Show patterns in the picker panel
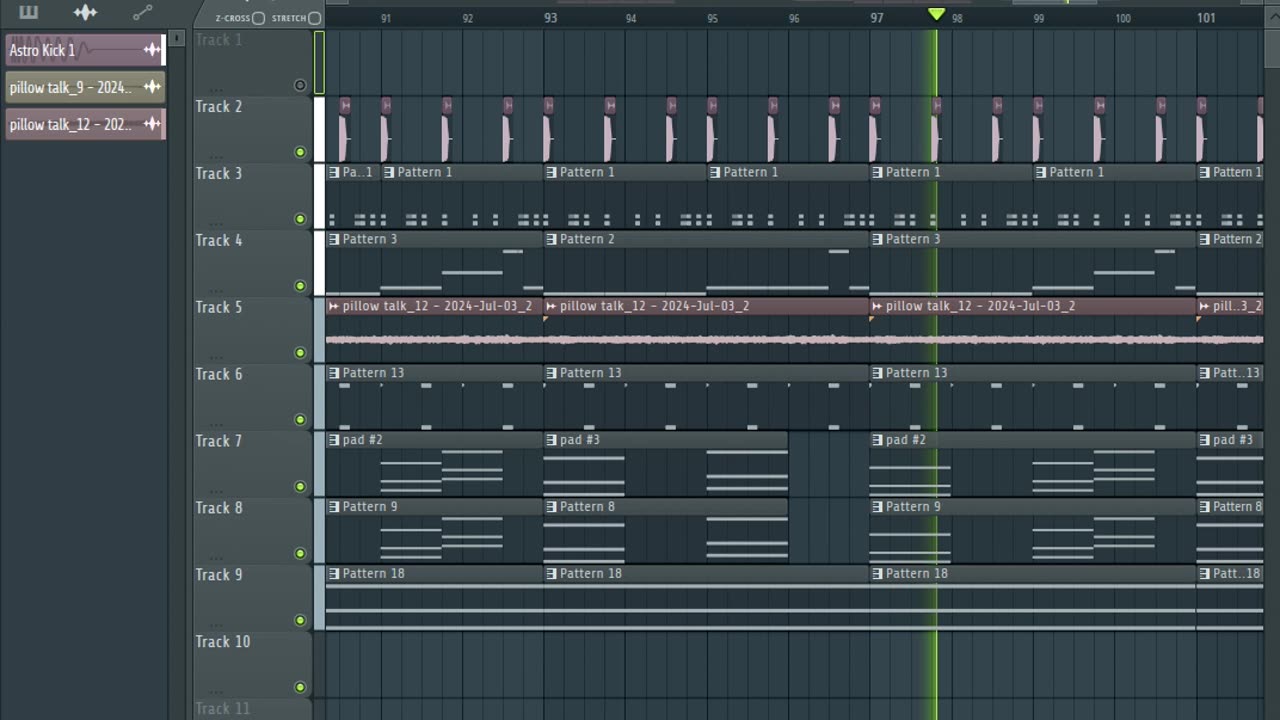 coord(28,12)
